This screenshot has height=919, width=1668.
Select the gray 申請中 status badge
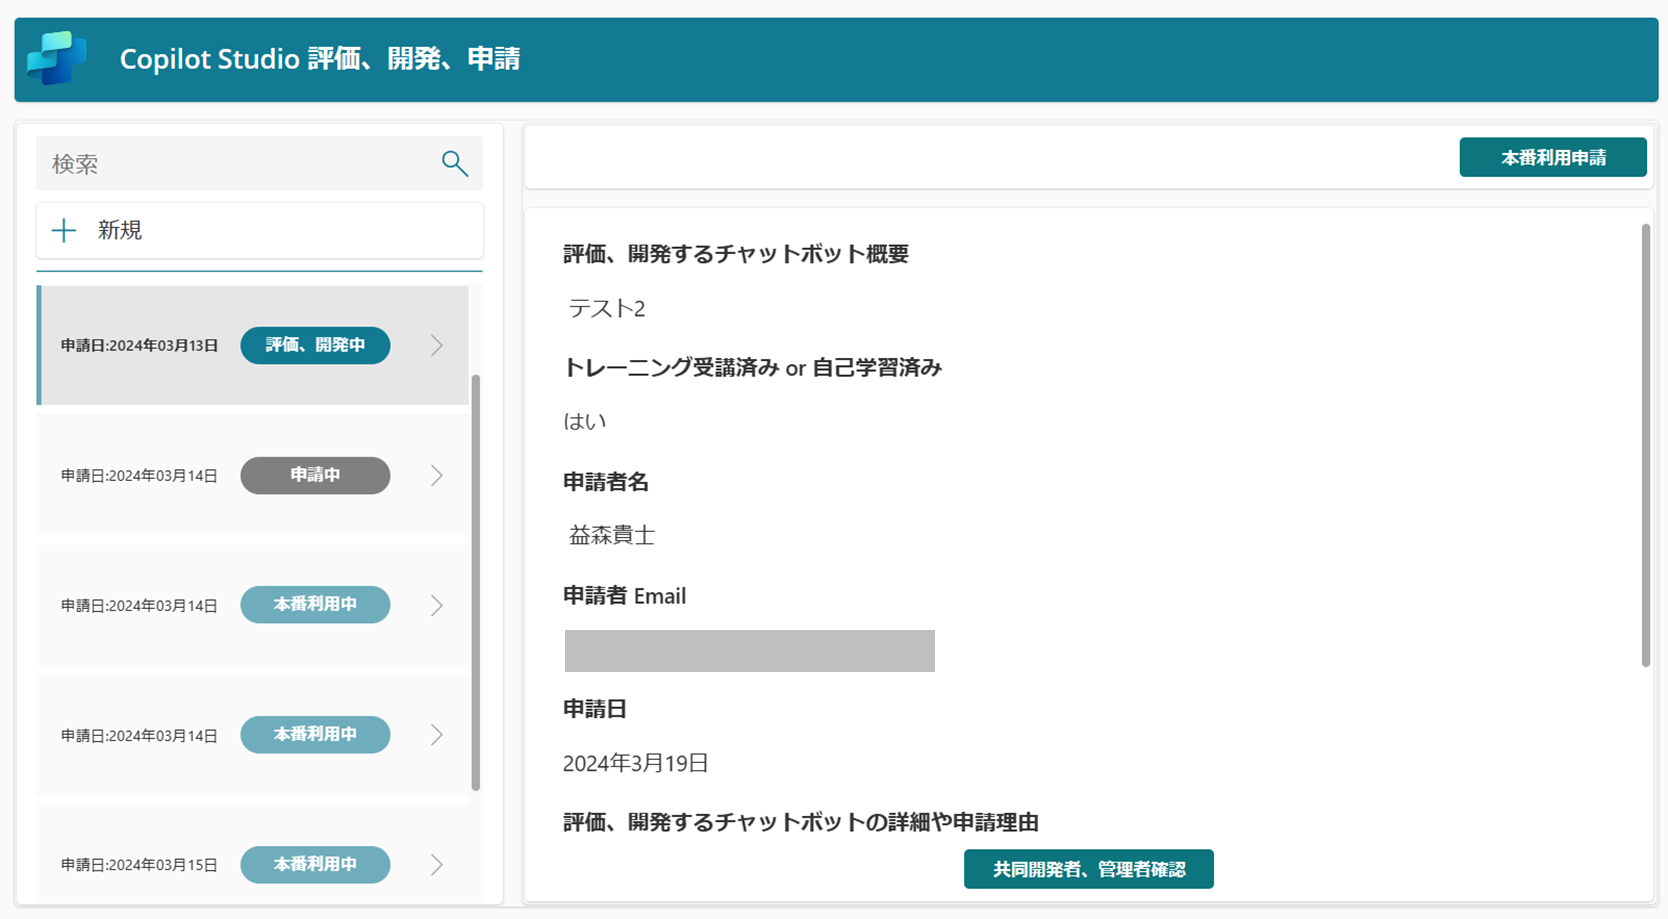coord(315,475)
